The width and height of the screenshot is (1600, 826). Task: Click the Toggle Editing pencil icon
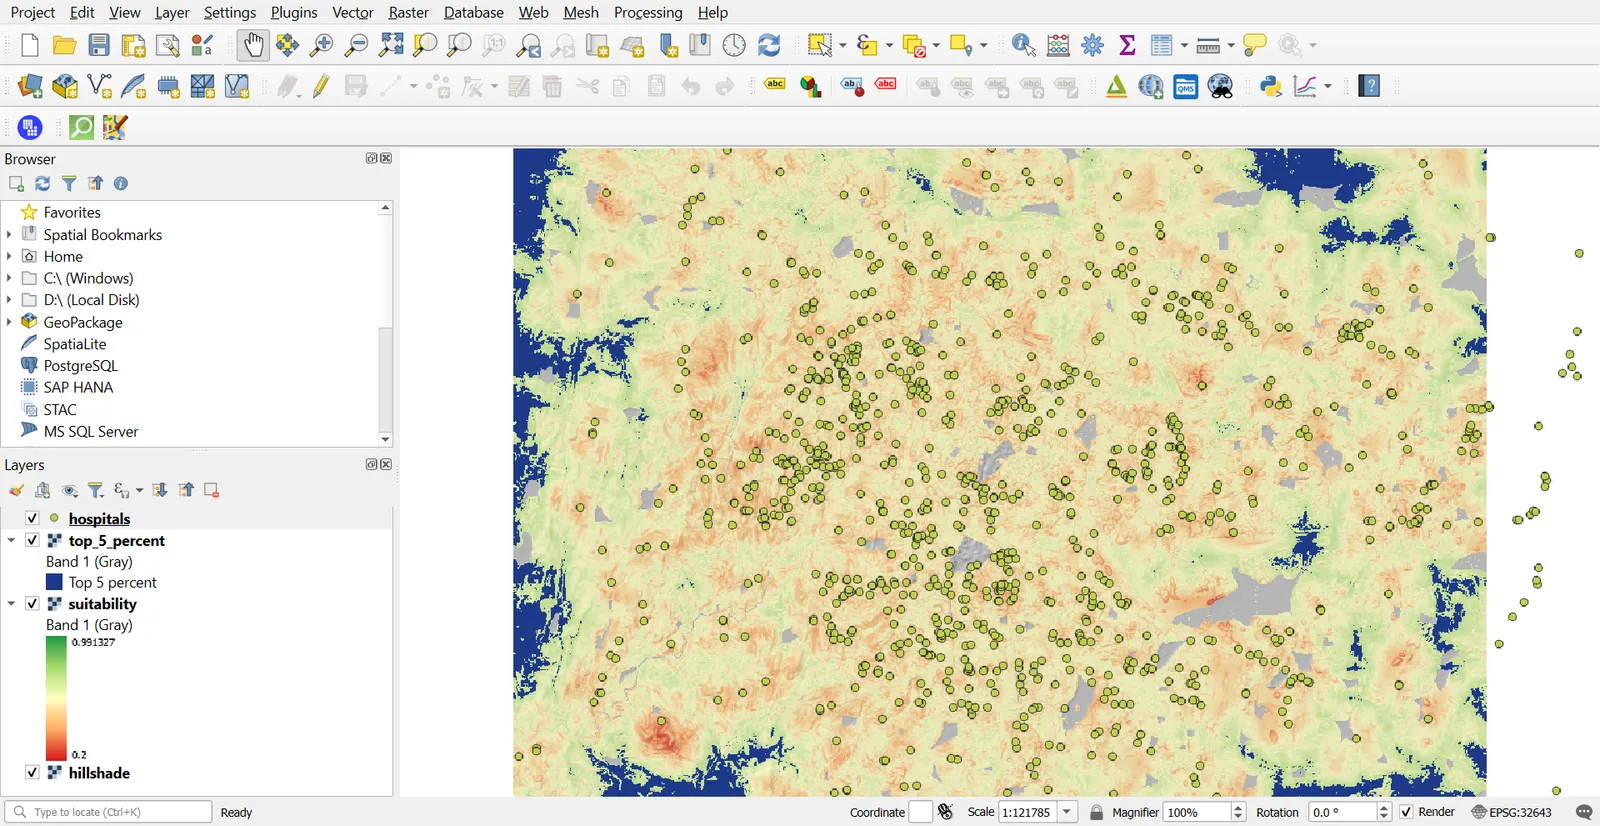click(x=321, y=87)
